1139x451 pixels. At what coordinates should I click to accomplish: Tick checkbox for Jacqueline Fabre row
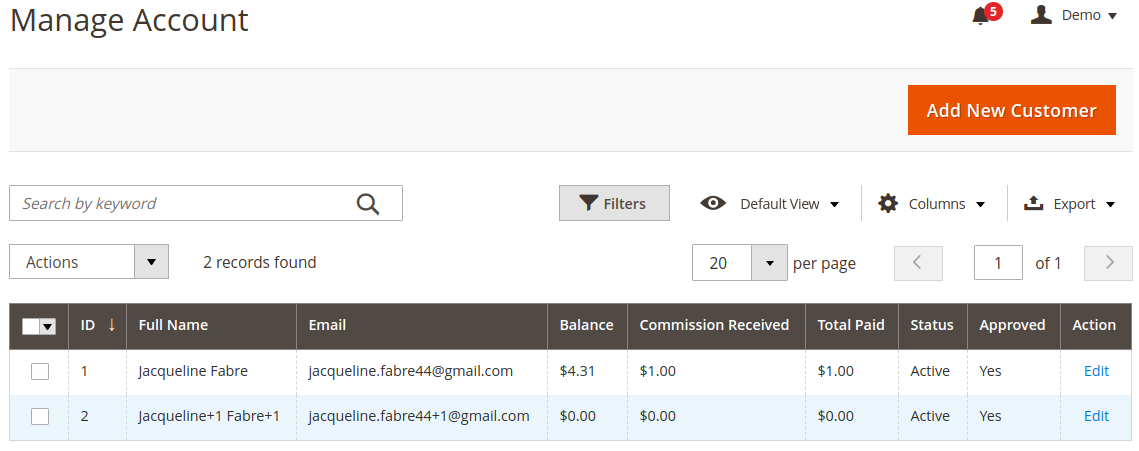tap(40, 372)
